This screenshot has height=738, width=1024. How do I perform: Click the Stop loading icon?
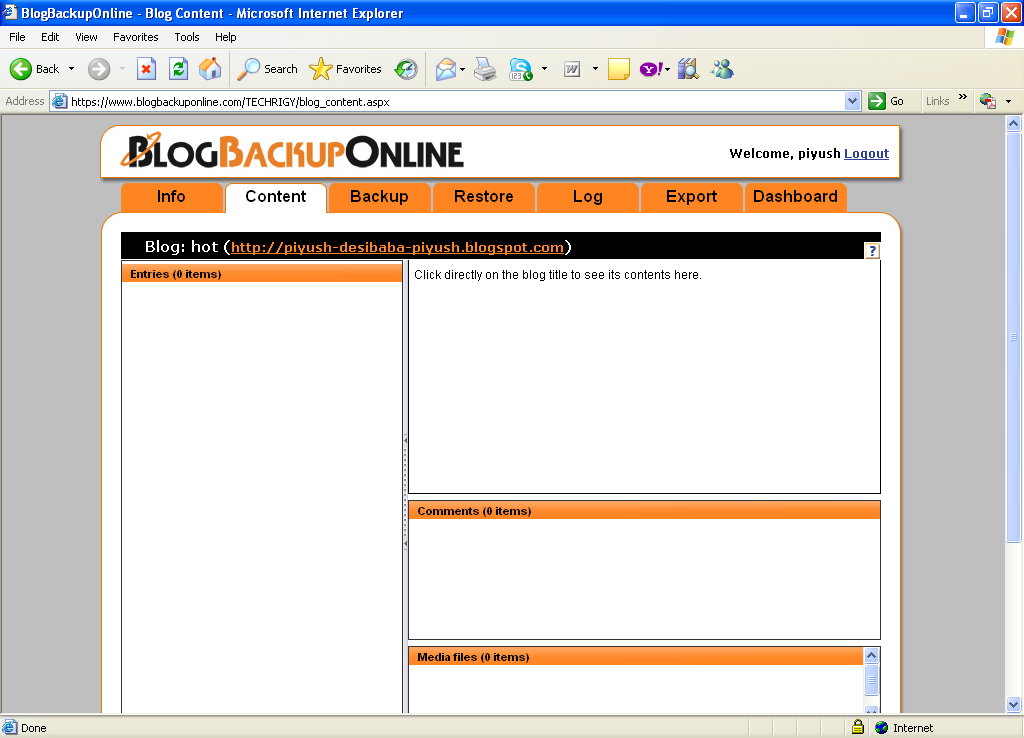146,69
